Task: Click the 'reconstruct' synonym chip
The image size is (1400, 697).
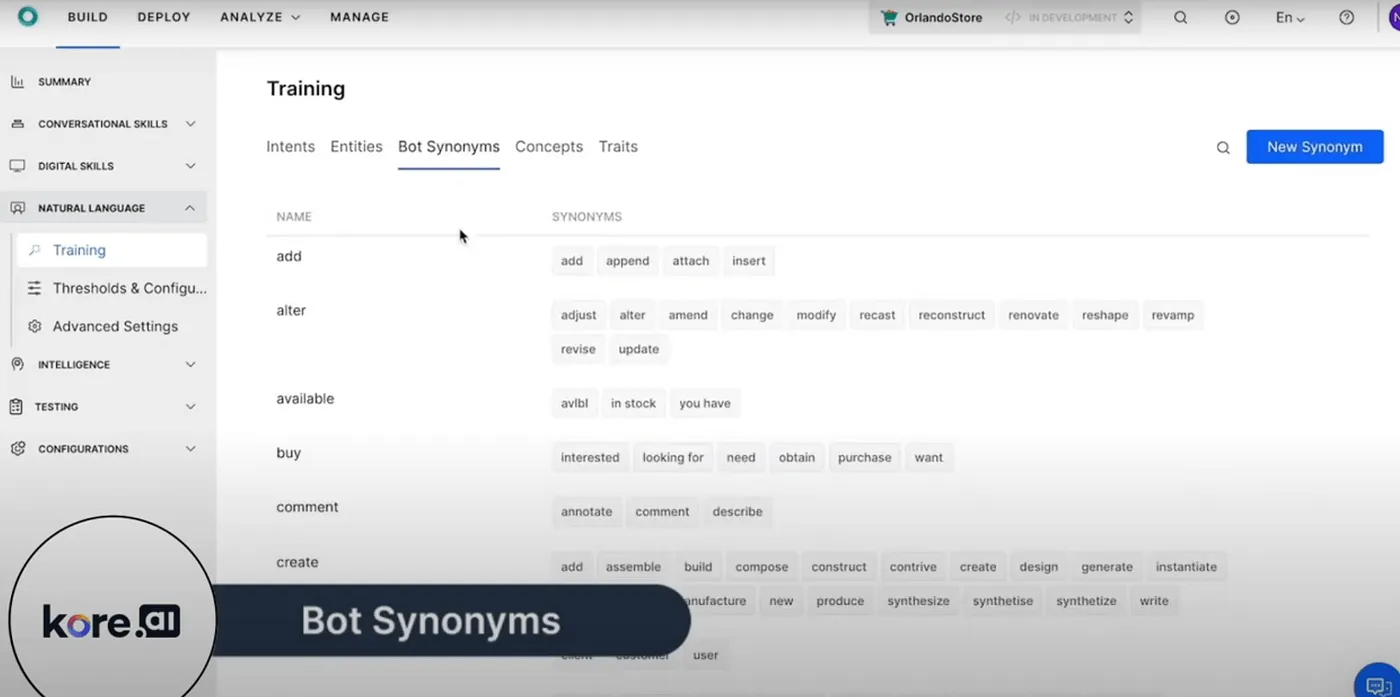Action: (x=952, y=315)
